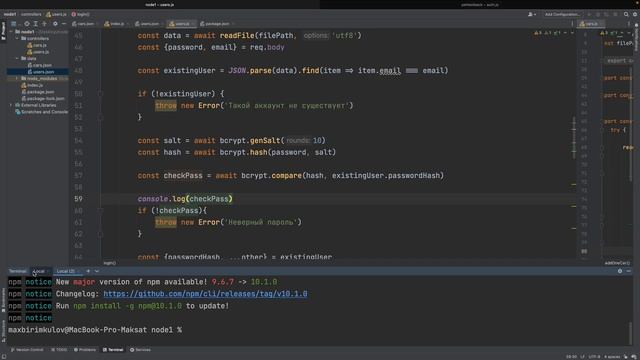Screen dimensions: 640x360
Task: Click UTF-8 encoding in status bar
Action: pos(594,357)
